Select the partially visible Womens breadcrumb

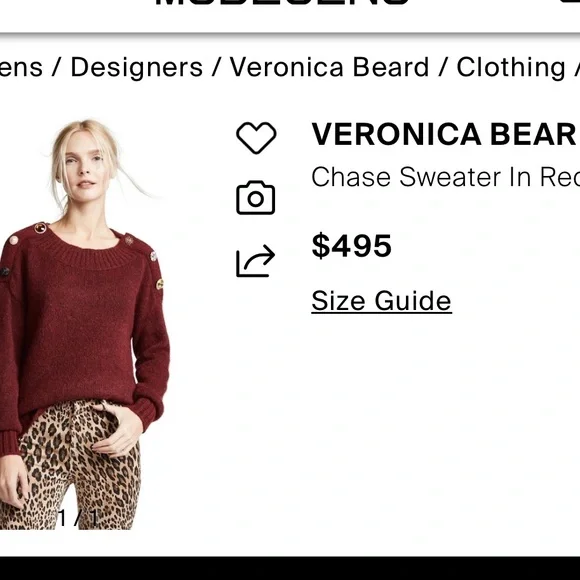click(x=21, y=67)
